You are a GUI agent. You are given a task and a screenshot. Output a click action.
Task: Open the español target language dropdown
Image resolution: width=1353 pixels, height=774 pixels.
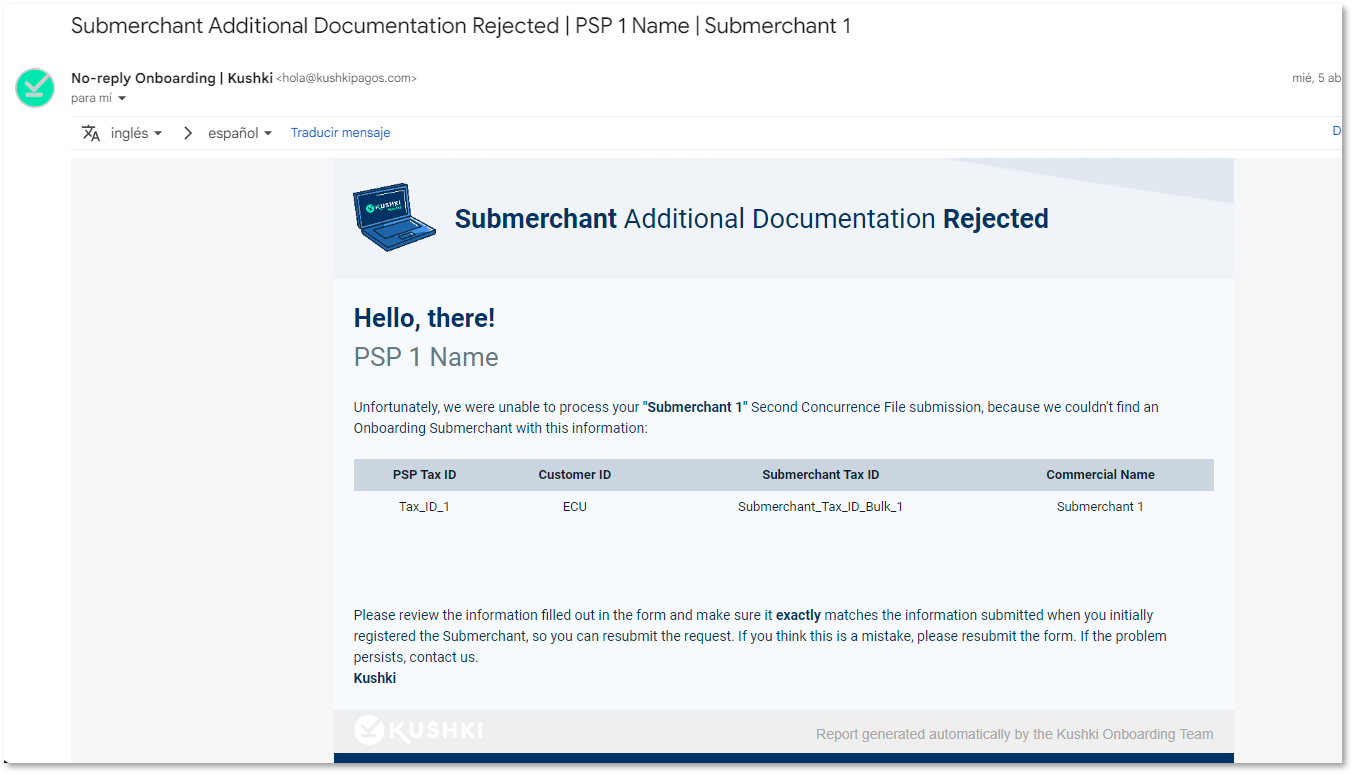pos(240,133)
